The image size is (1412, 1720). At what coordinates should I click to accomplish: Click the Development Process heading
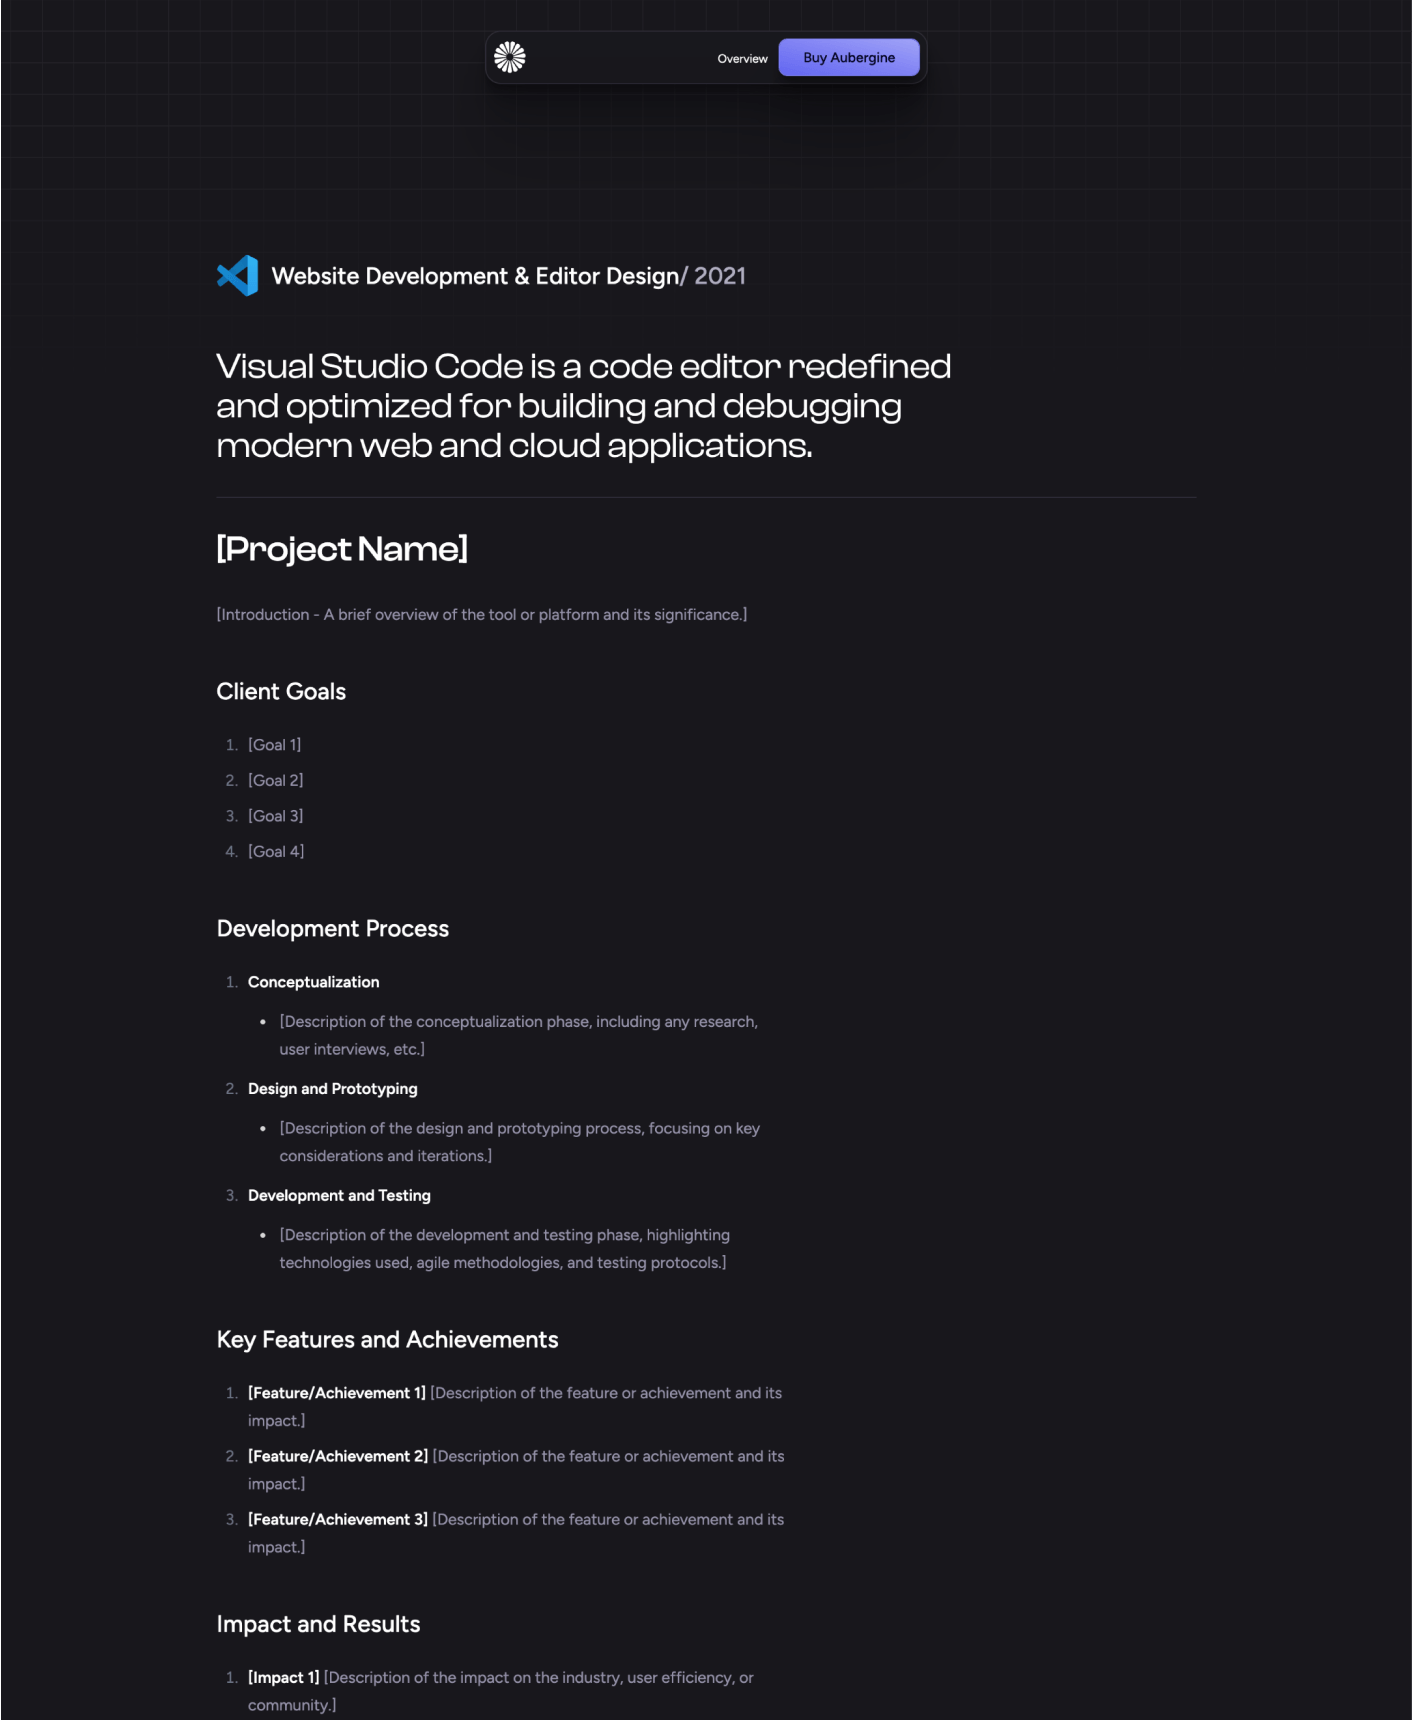(333, 929)
